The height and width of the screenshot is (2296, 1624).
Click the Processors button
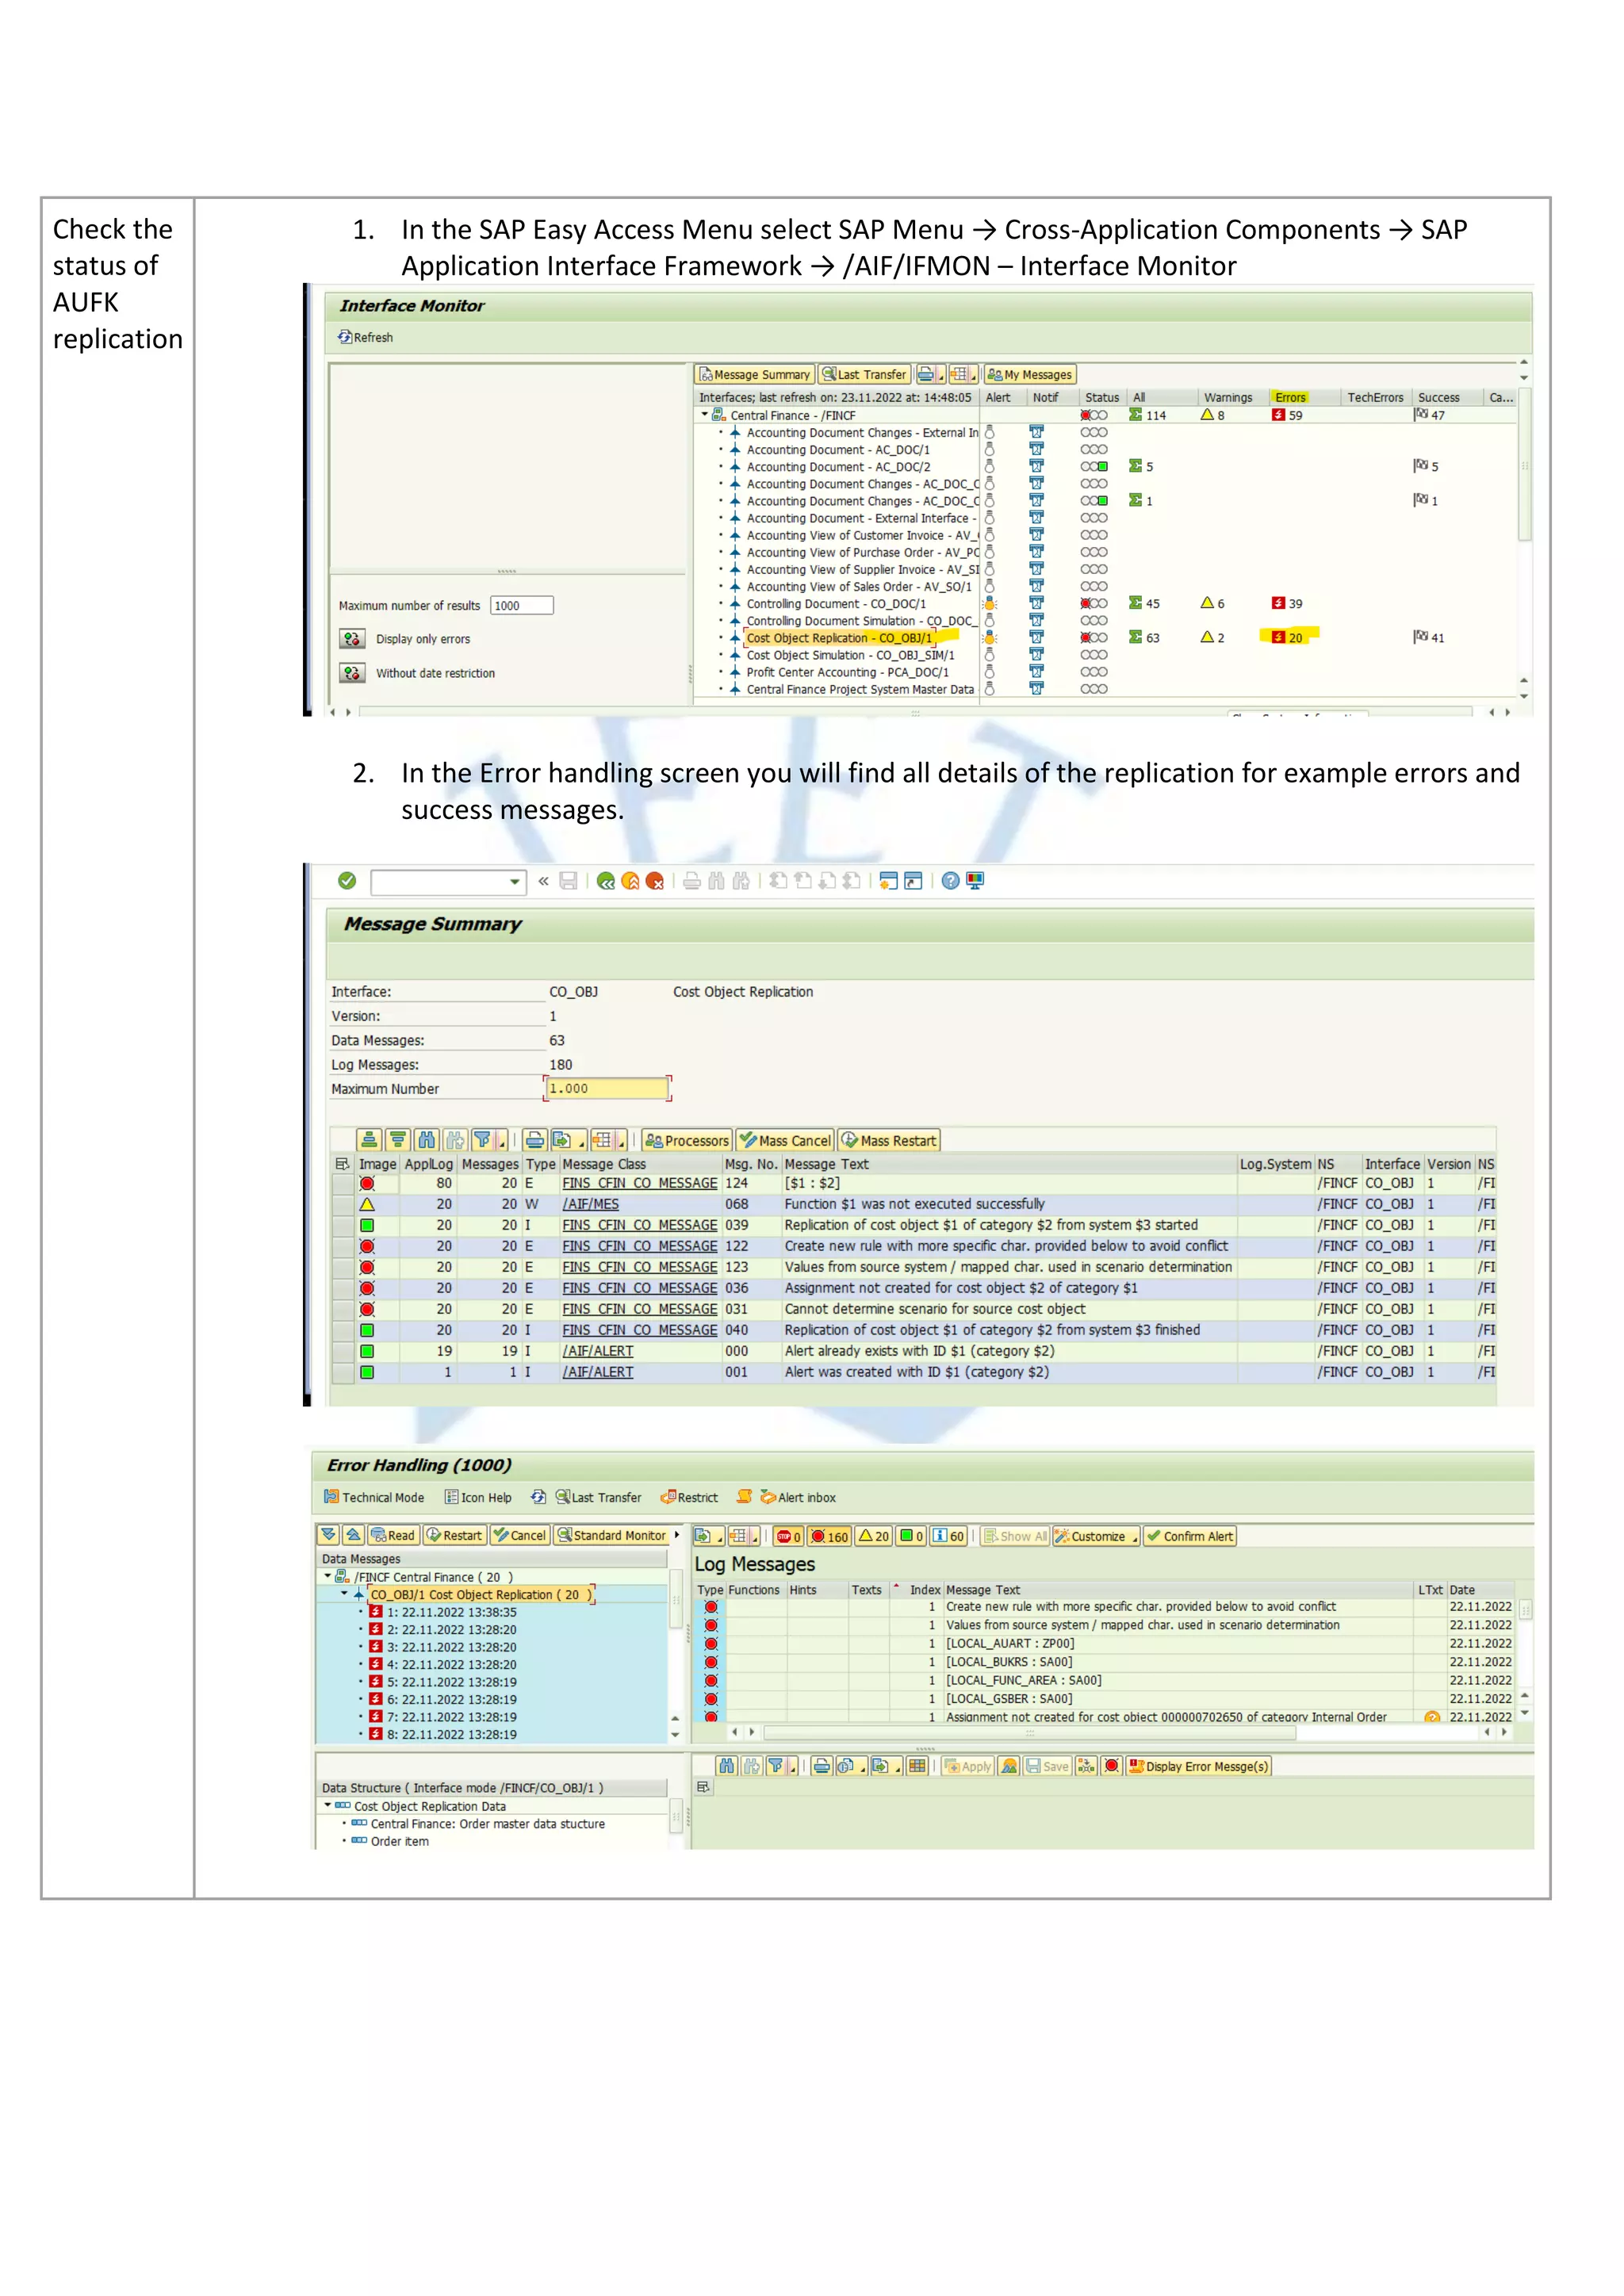click(686, 1141)
